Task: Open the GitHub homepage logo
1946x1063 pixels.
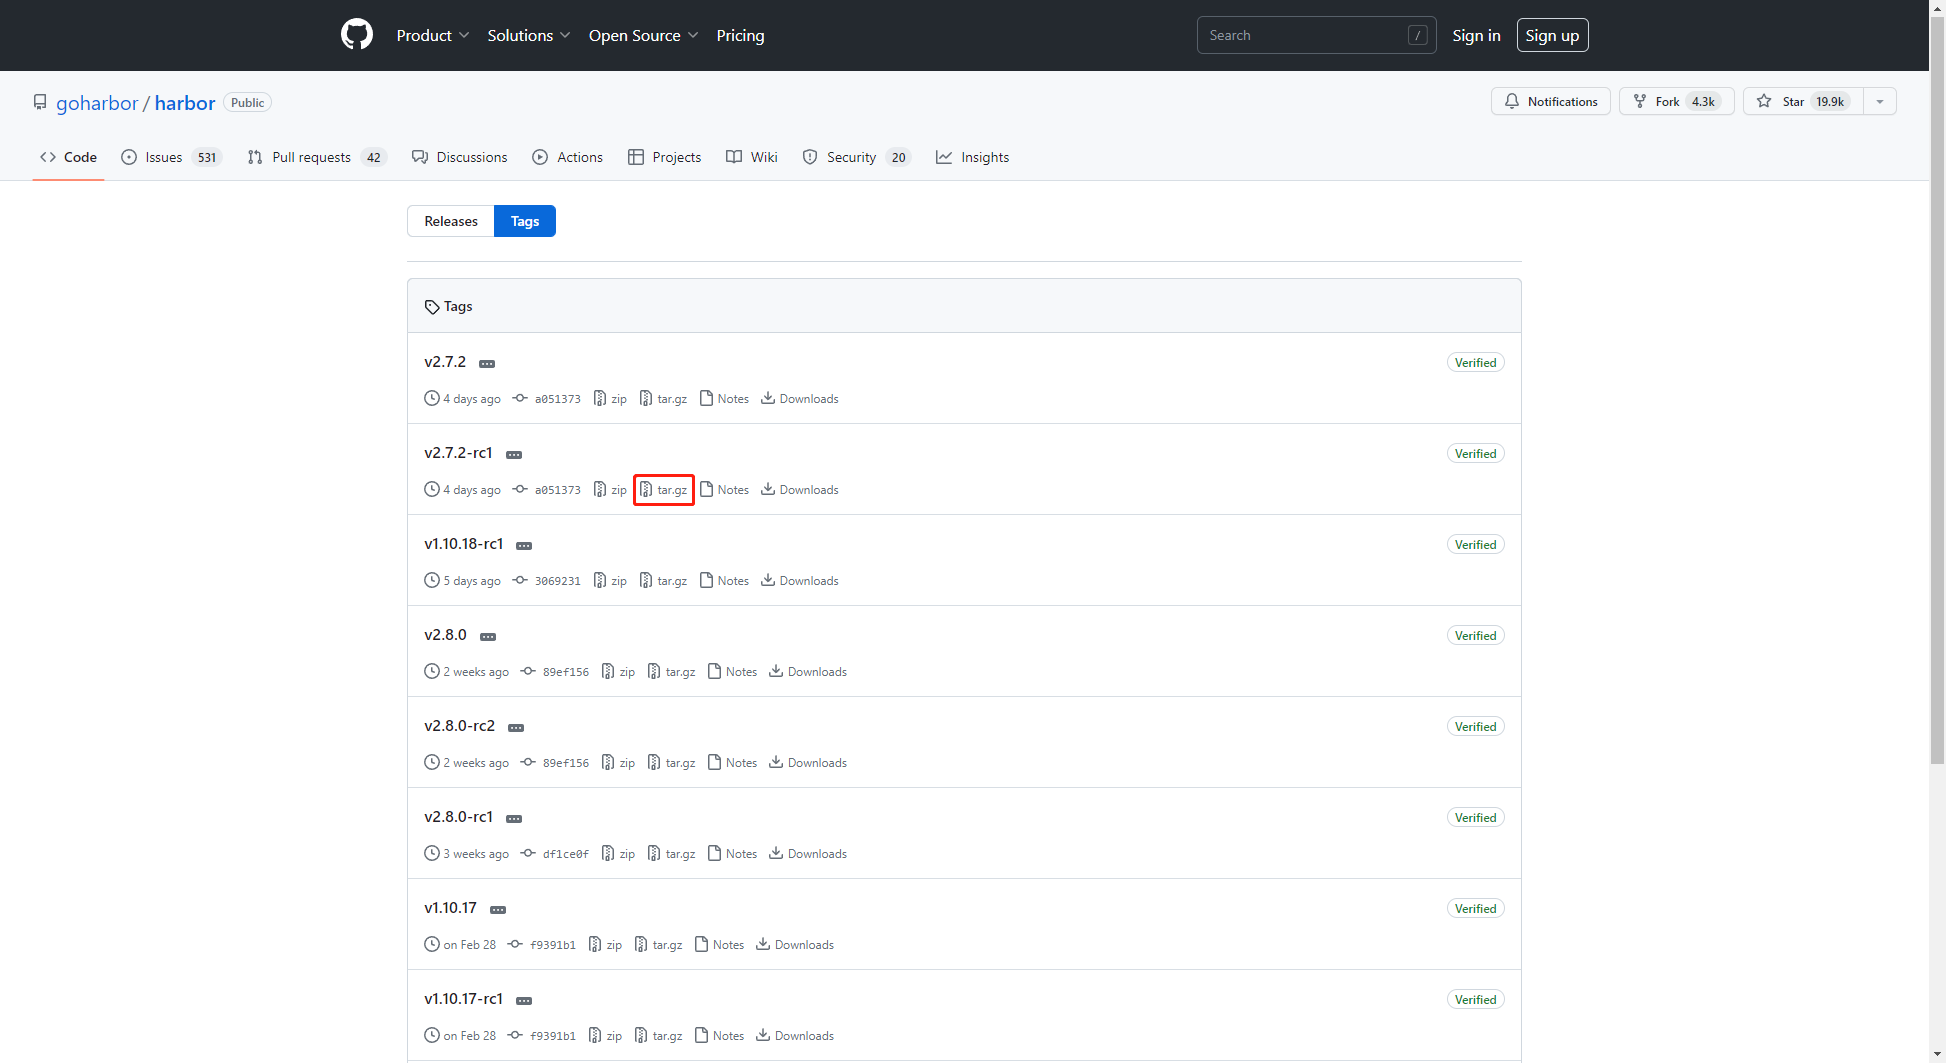Action: [x=357, y=35]
